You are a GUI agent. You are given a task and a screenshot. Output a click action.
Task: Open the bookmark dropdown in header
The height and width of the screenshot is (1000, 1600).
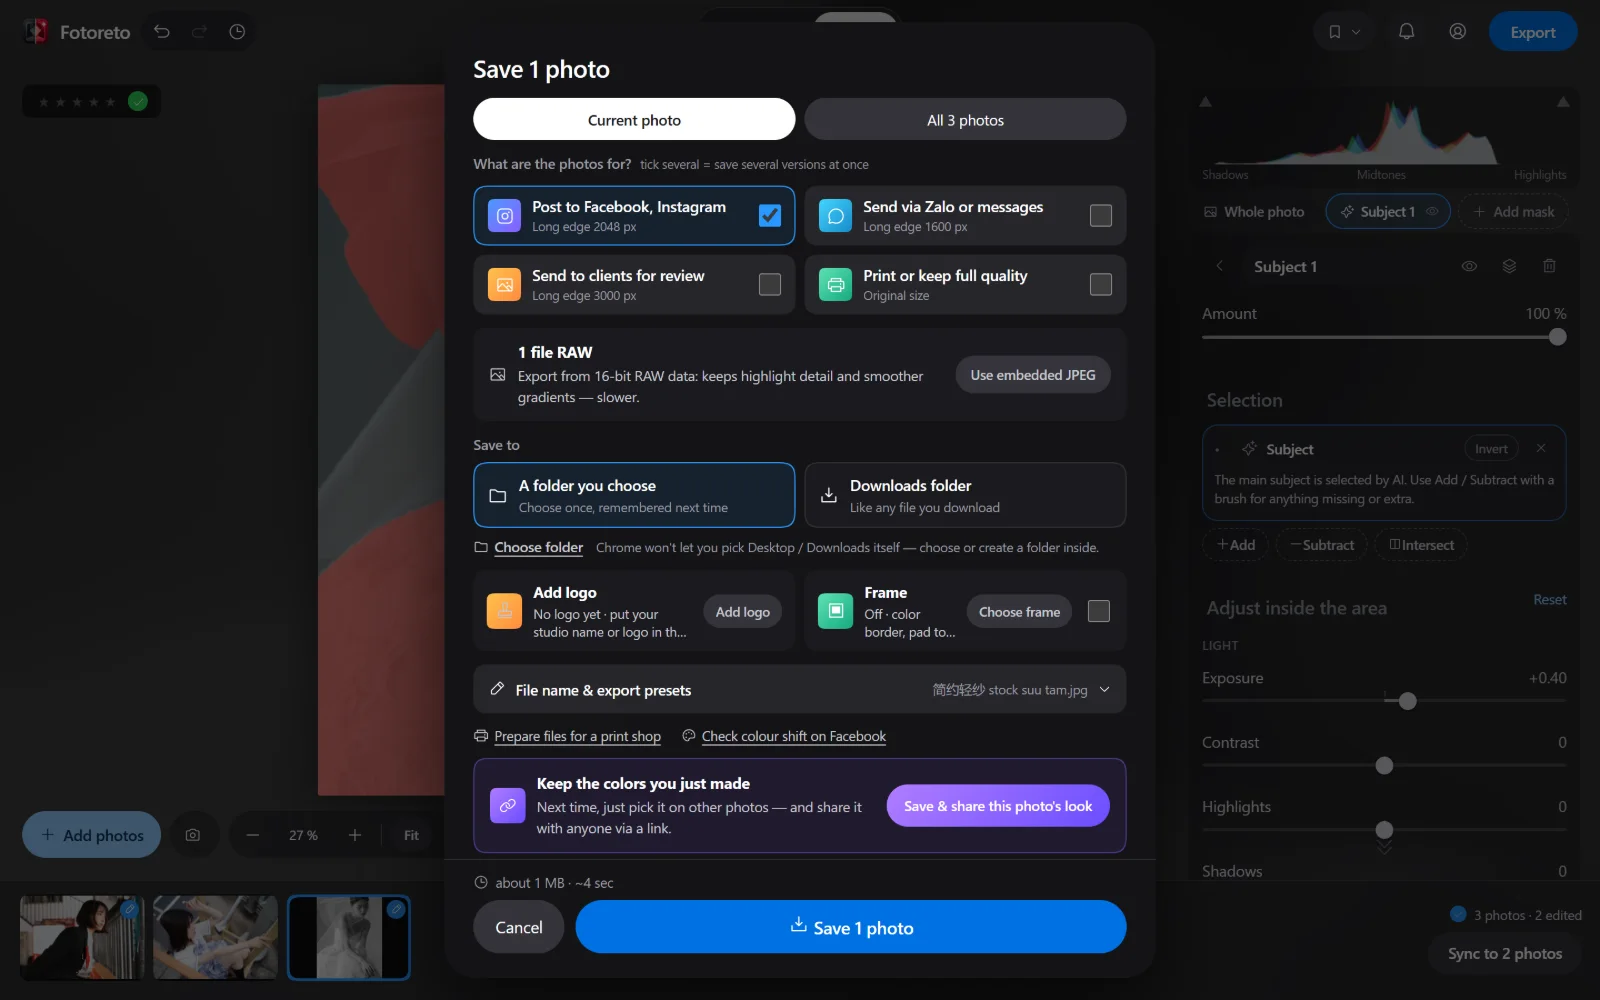[1343, 32]
